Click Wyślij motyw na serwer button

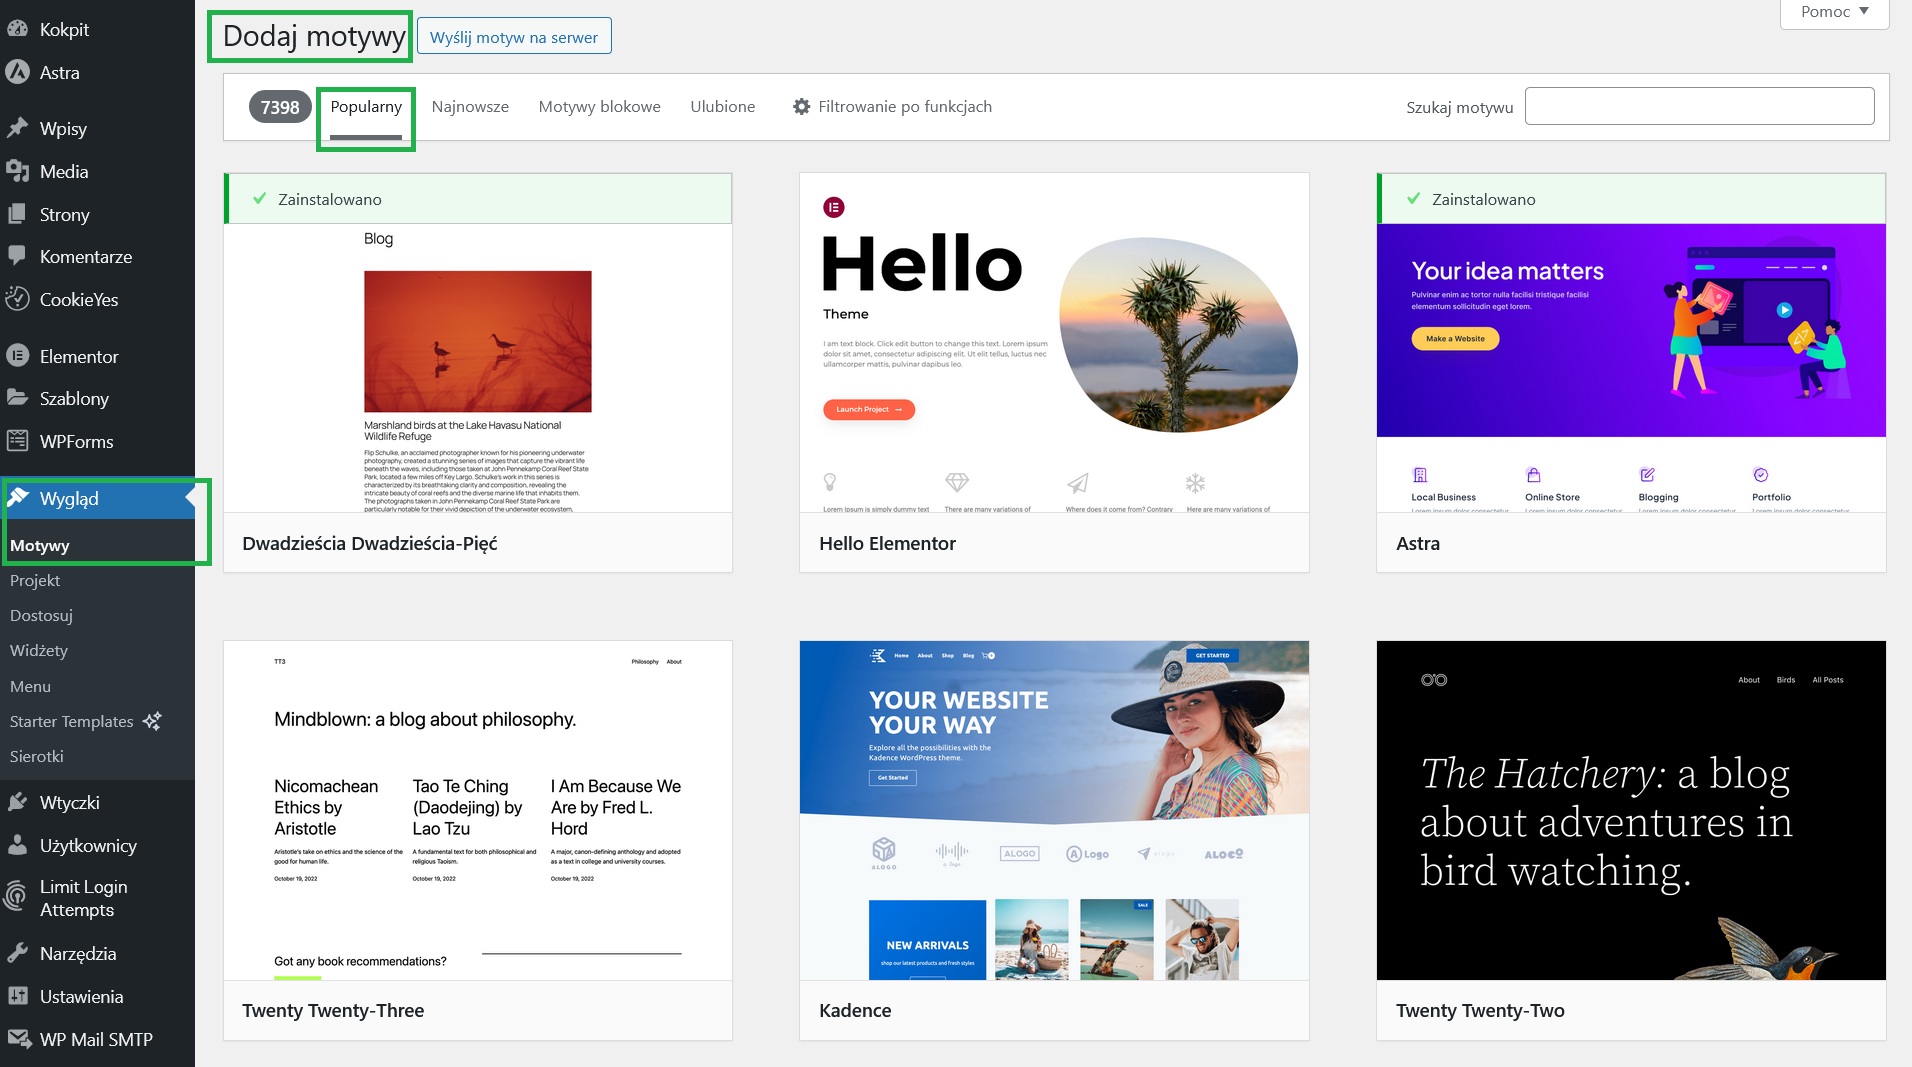pos(514,37)
